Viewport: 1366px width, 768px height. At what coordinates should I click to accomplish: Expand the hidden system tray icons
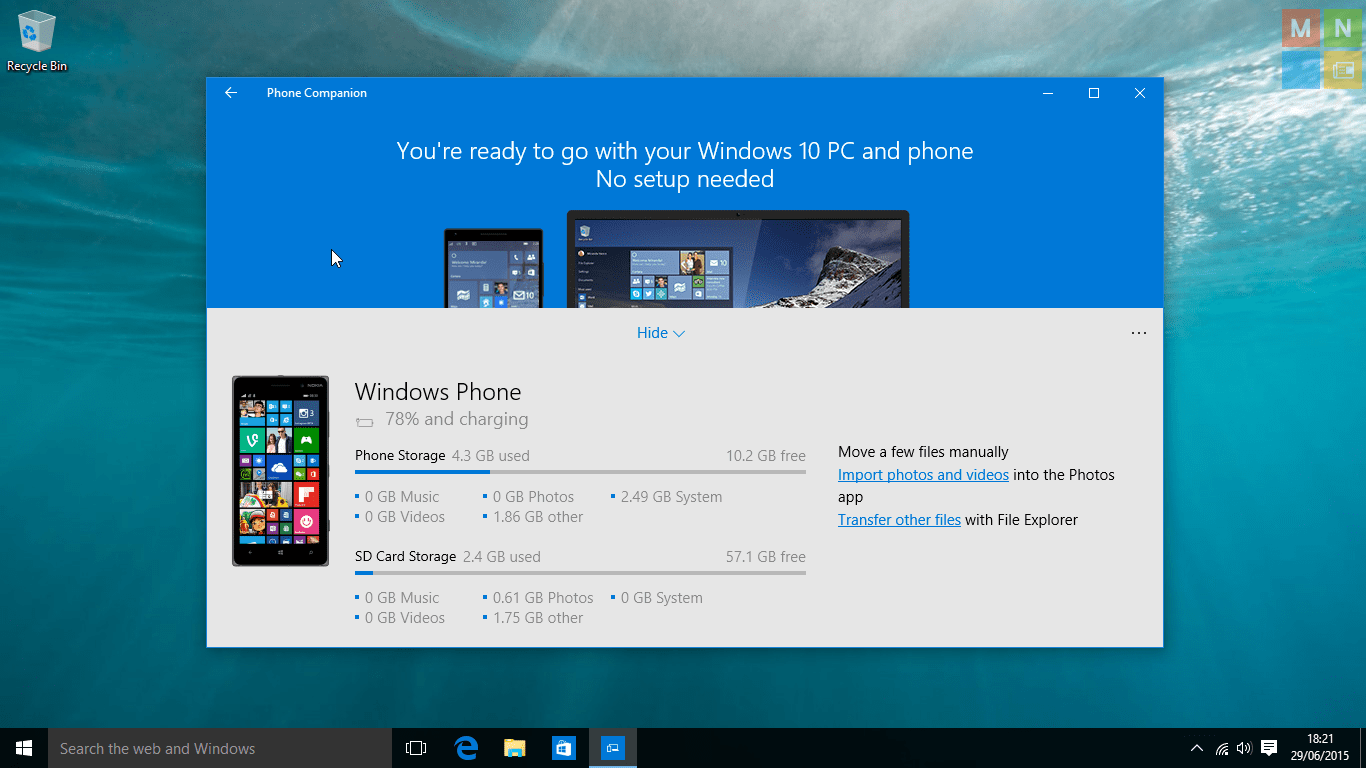pyautogui.click(x=1196, y=748)
